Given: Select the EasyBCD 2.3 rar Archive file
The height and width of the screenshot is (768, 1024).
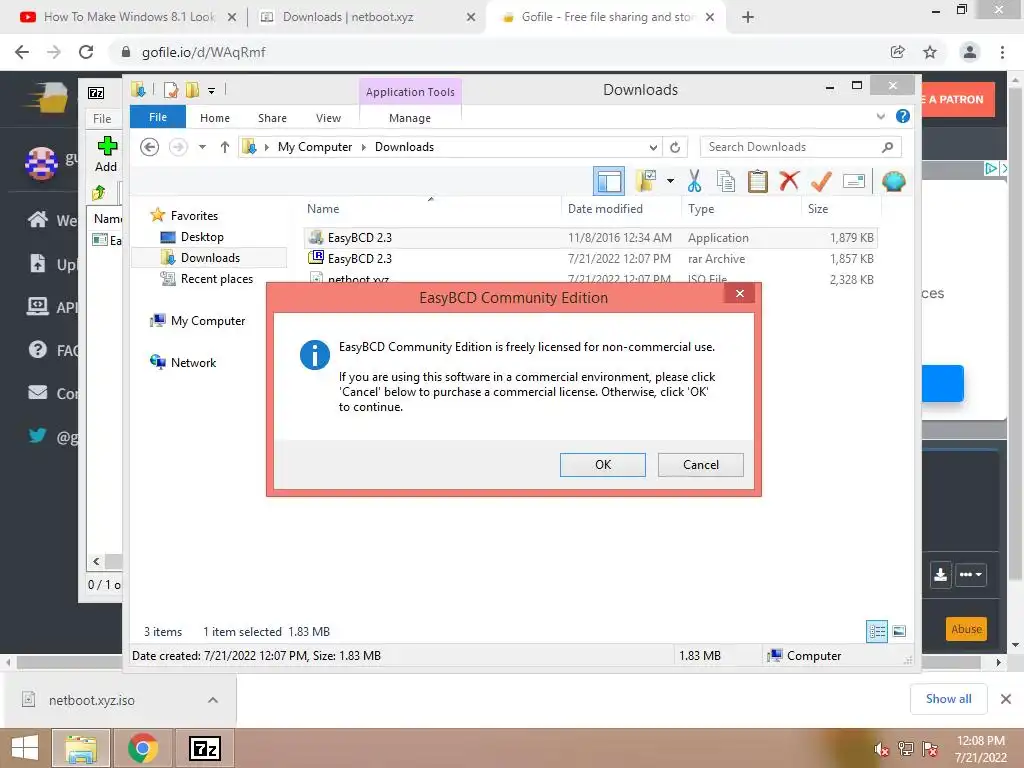Looking at the screenshot, I should click(x=590, y=259).
